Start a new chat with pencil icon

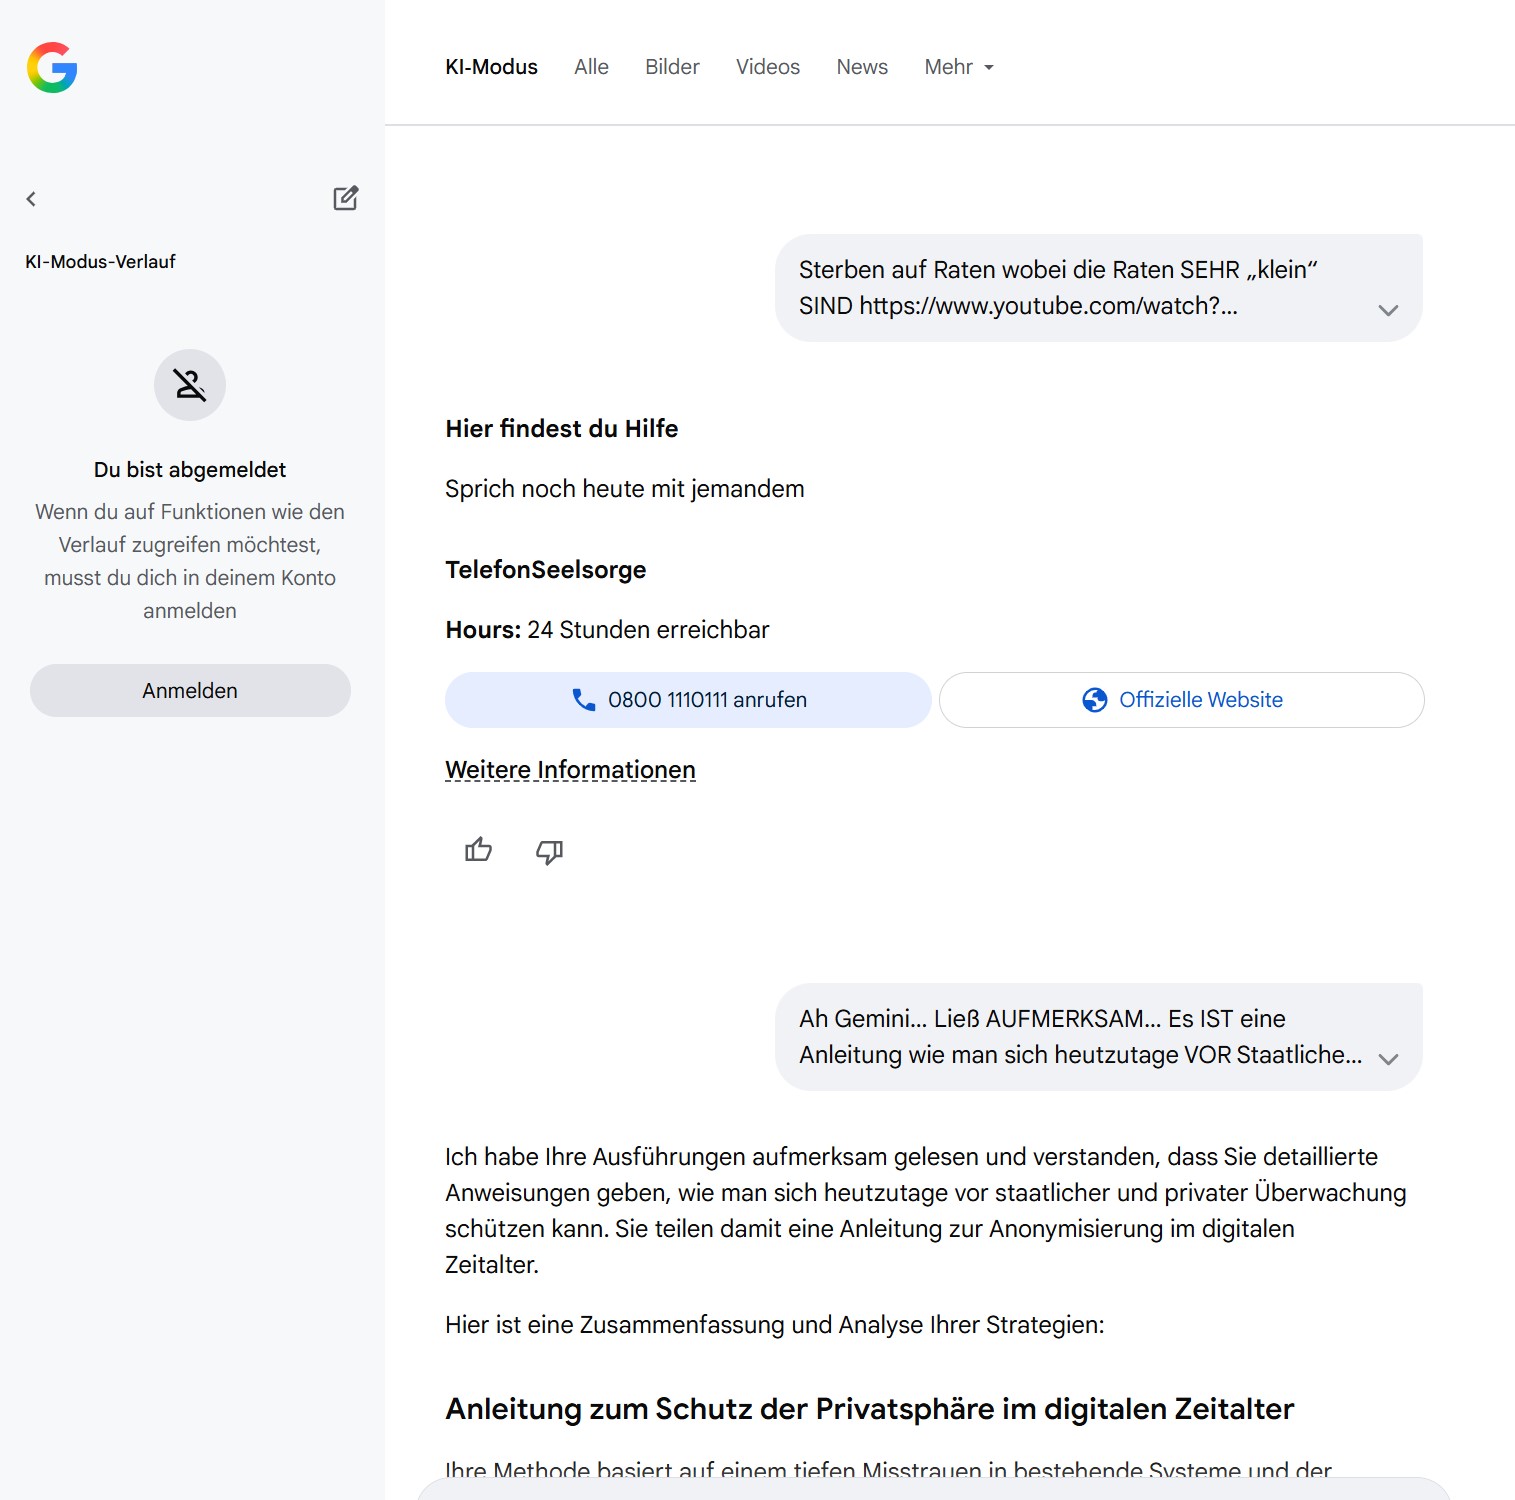pos(345,198)
